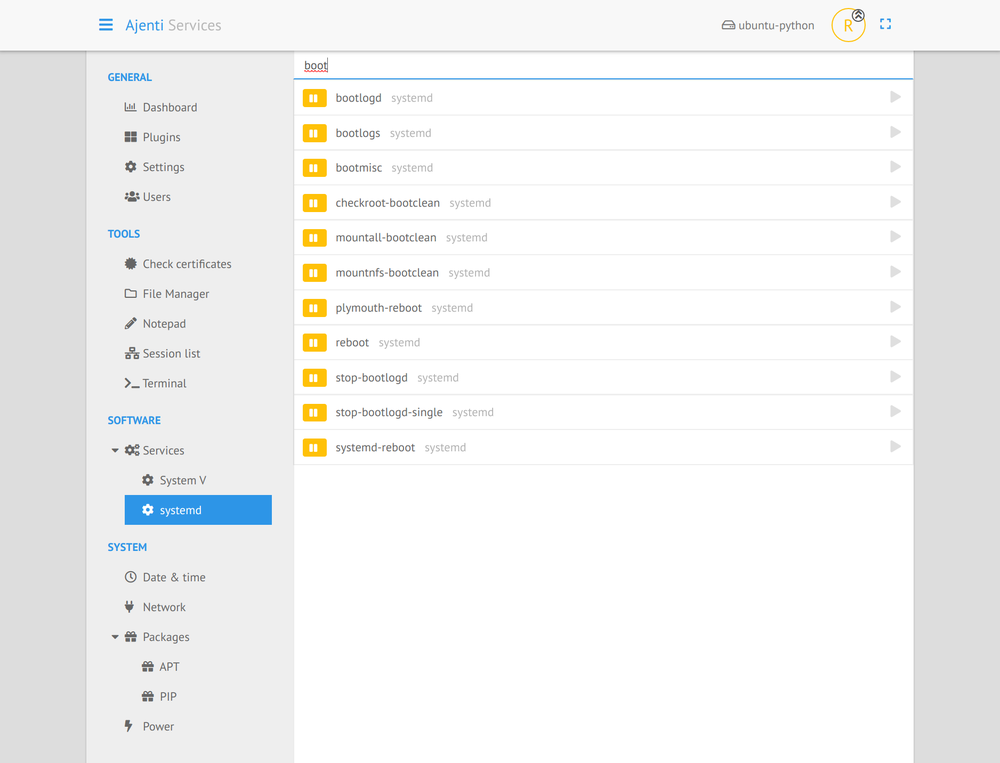Start the mountnfs-bootclean service
Screen dimensions: 1000x763
[x=895, y=272]
